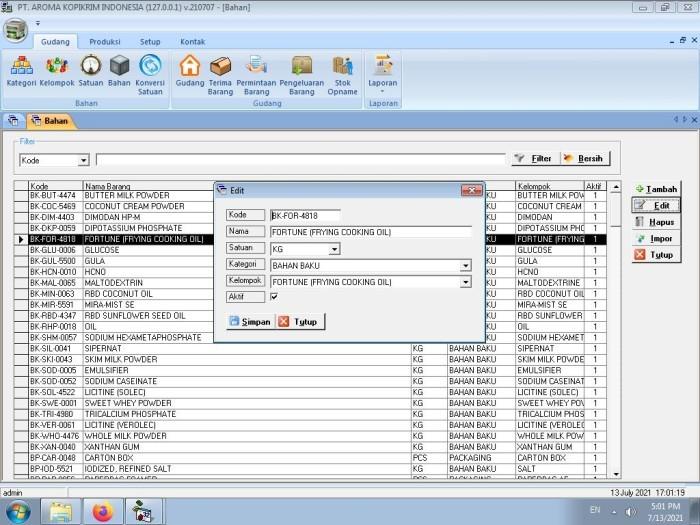
Task: Click the Gudang house icon
Action: [189, 72]
